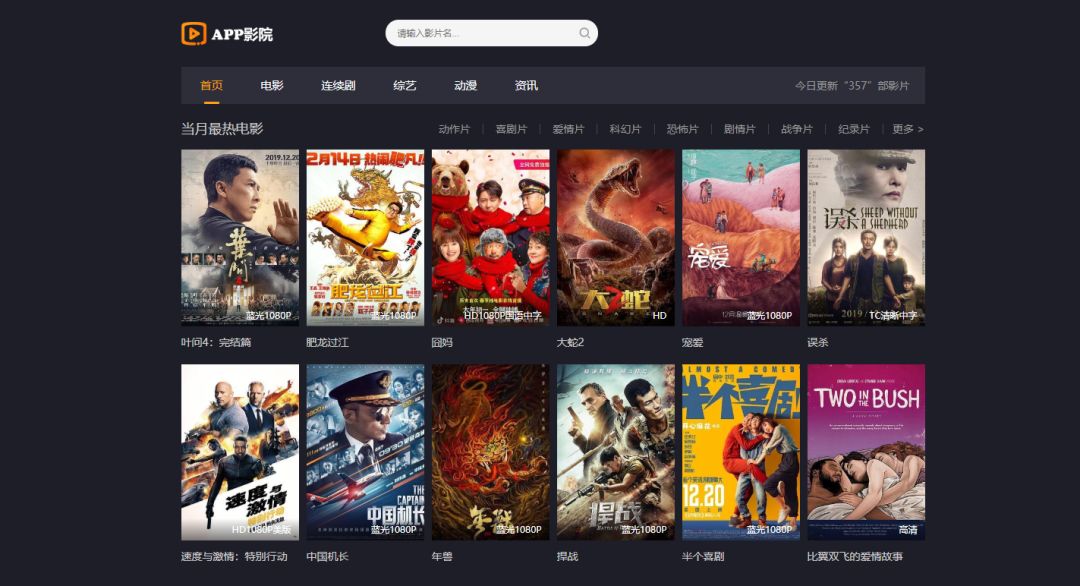The image size is (1080, 586).
Task: Filter by 战争片 category
Action: click(797, 129)
